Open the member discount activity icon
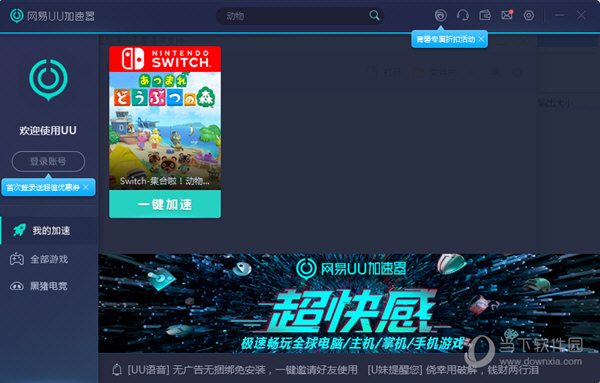Viewport: 600px width, 383px height. (440, 16)
